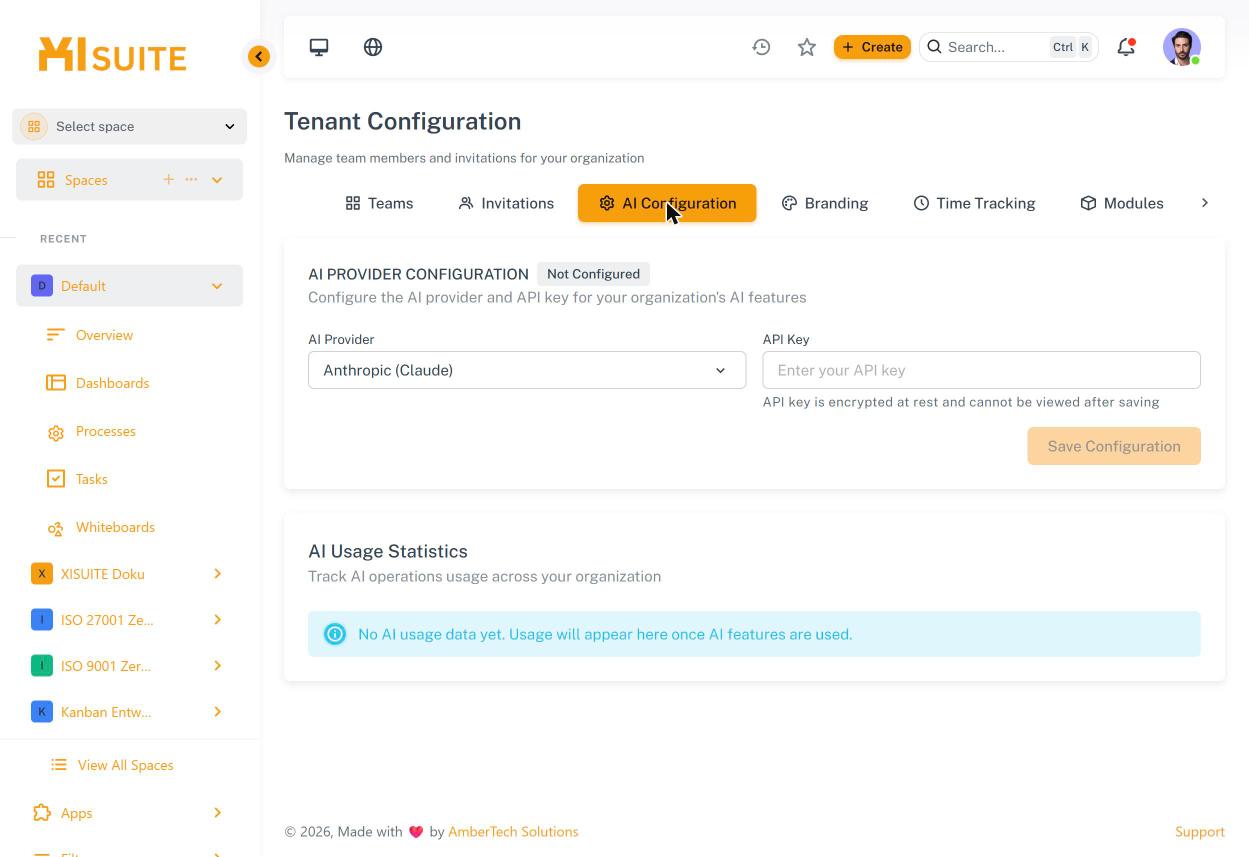Click View All Spaces
1249x857 pixels.
coord(125,765)
